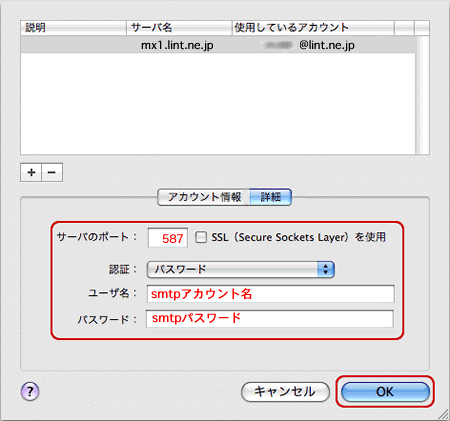Click the window resize grip corner
450x421 pixels.
pyautogui.click(x=444, y=415)
